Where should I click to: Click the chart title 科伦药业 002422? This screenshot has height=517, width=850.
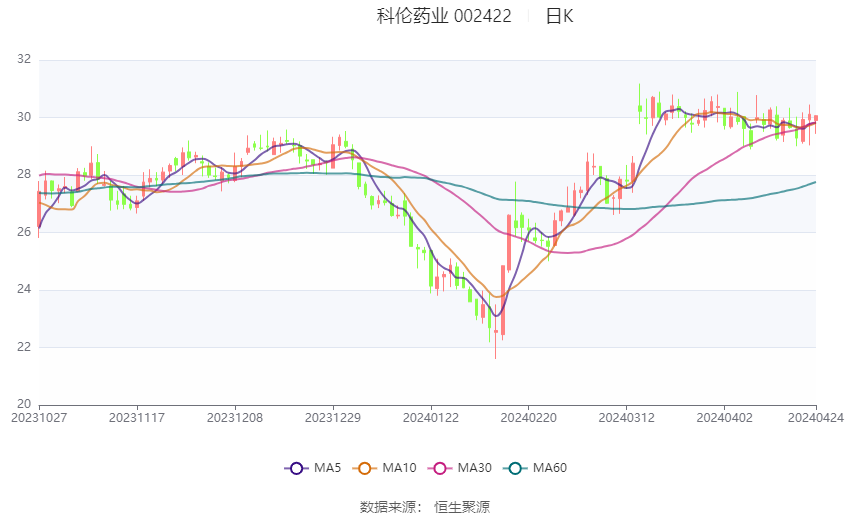point(444,16)
